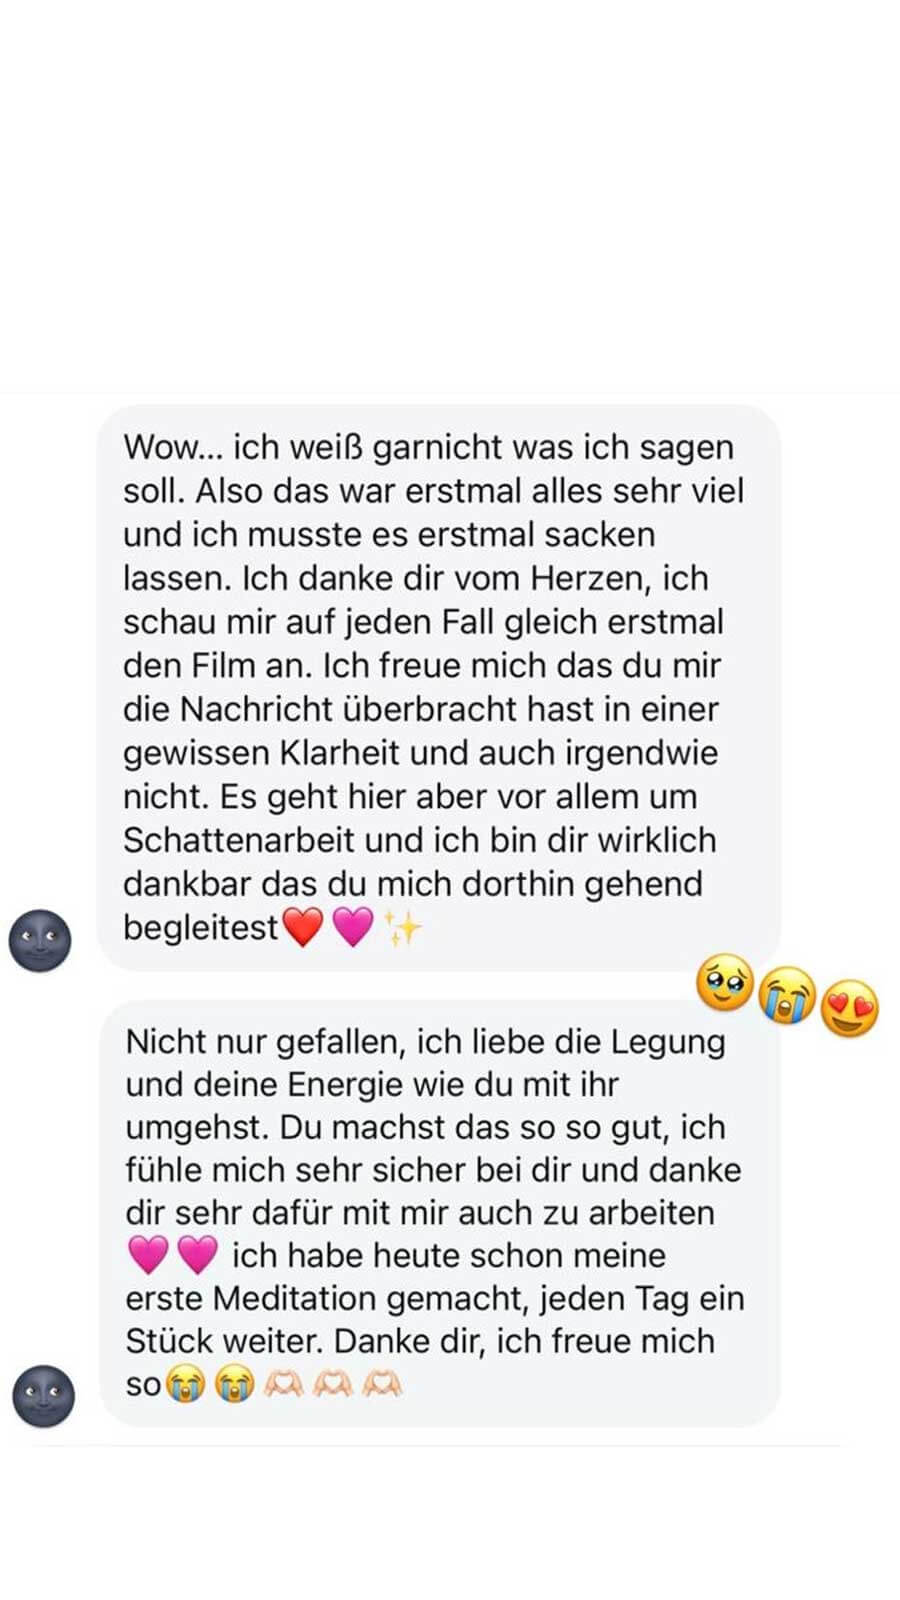Open the moon avatar beside the "Nicht nur gefallen" message
This screenshot has height=1600, width=900.
point(43,1395)
